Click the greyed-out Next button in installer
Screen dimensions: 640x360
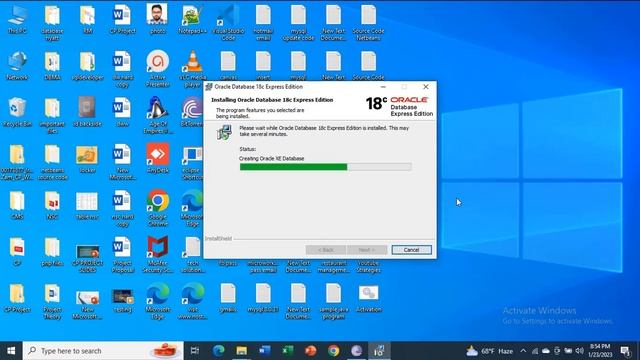coord(367,250)
